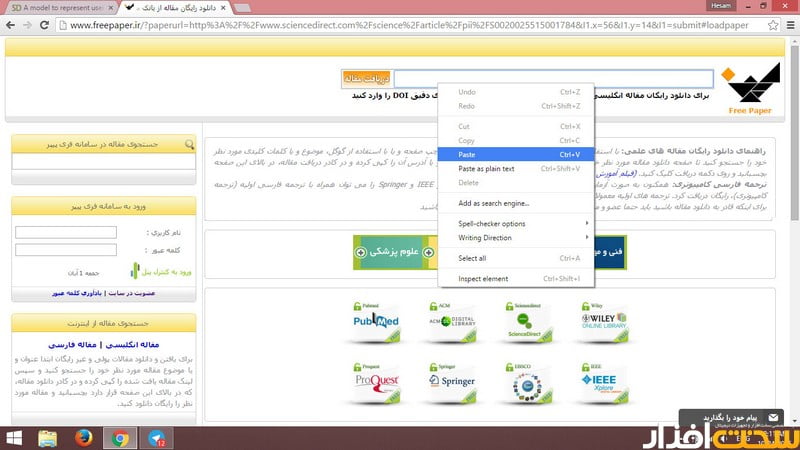Viewport: 800px width, 450px height.
Task: Open the EBSCO database logo
Action: [528, 383]
